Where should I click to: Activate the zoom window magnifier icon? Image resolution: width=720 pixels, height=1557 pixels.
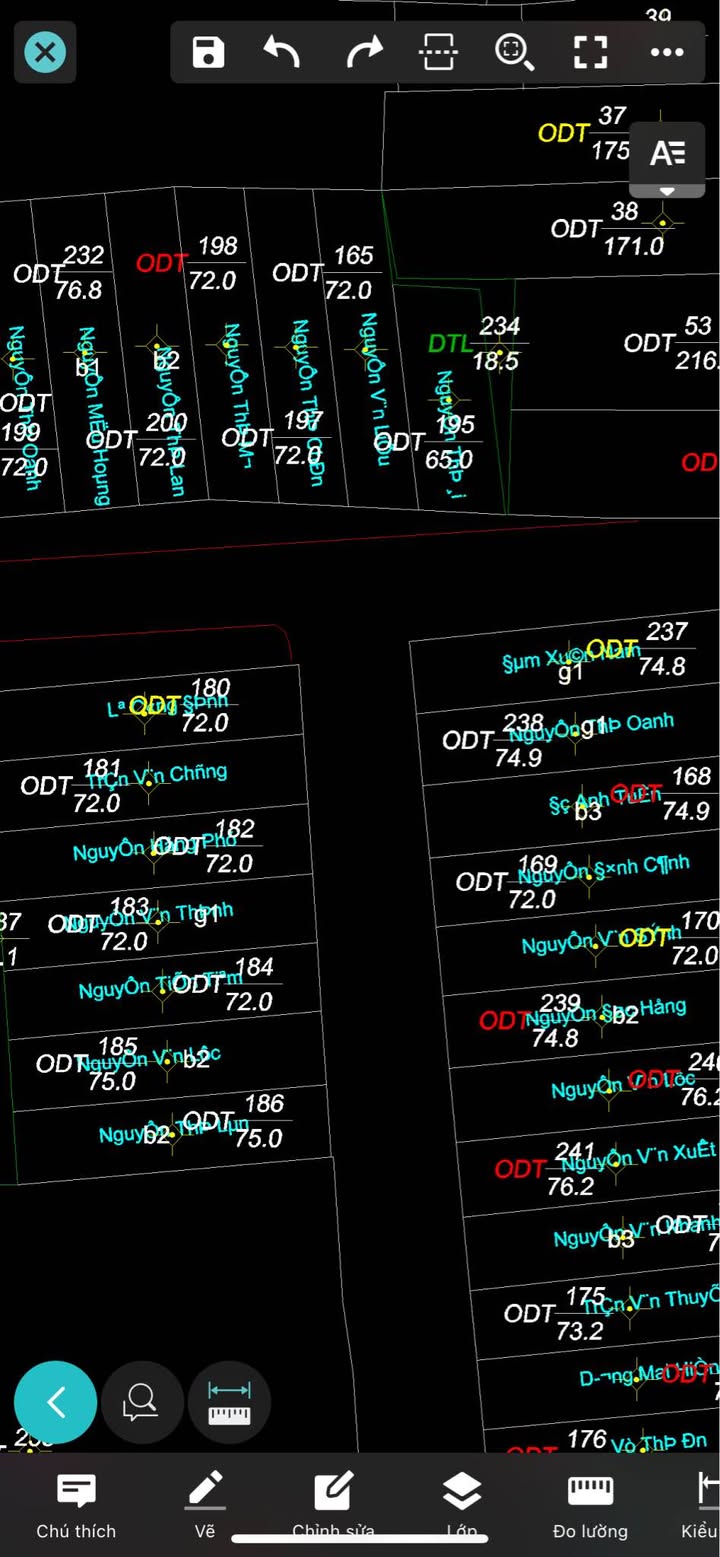click(x=514, y=52)
